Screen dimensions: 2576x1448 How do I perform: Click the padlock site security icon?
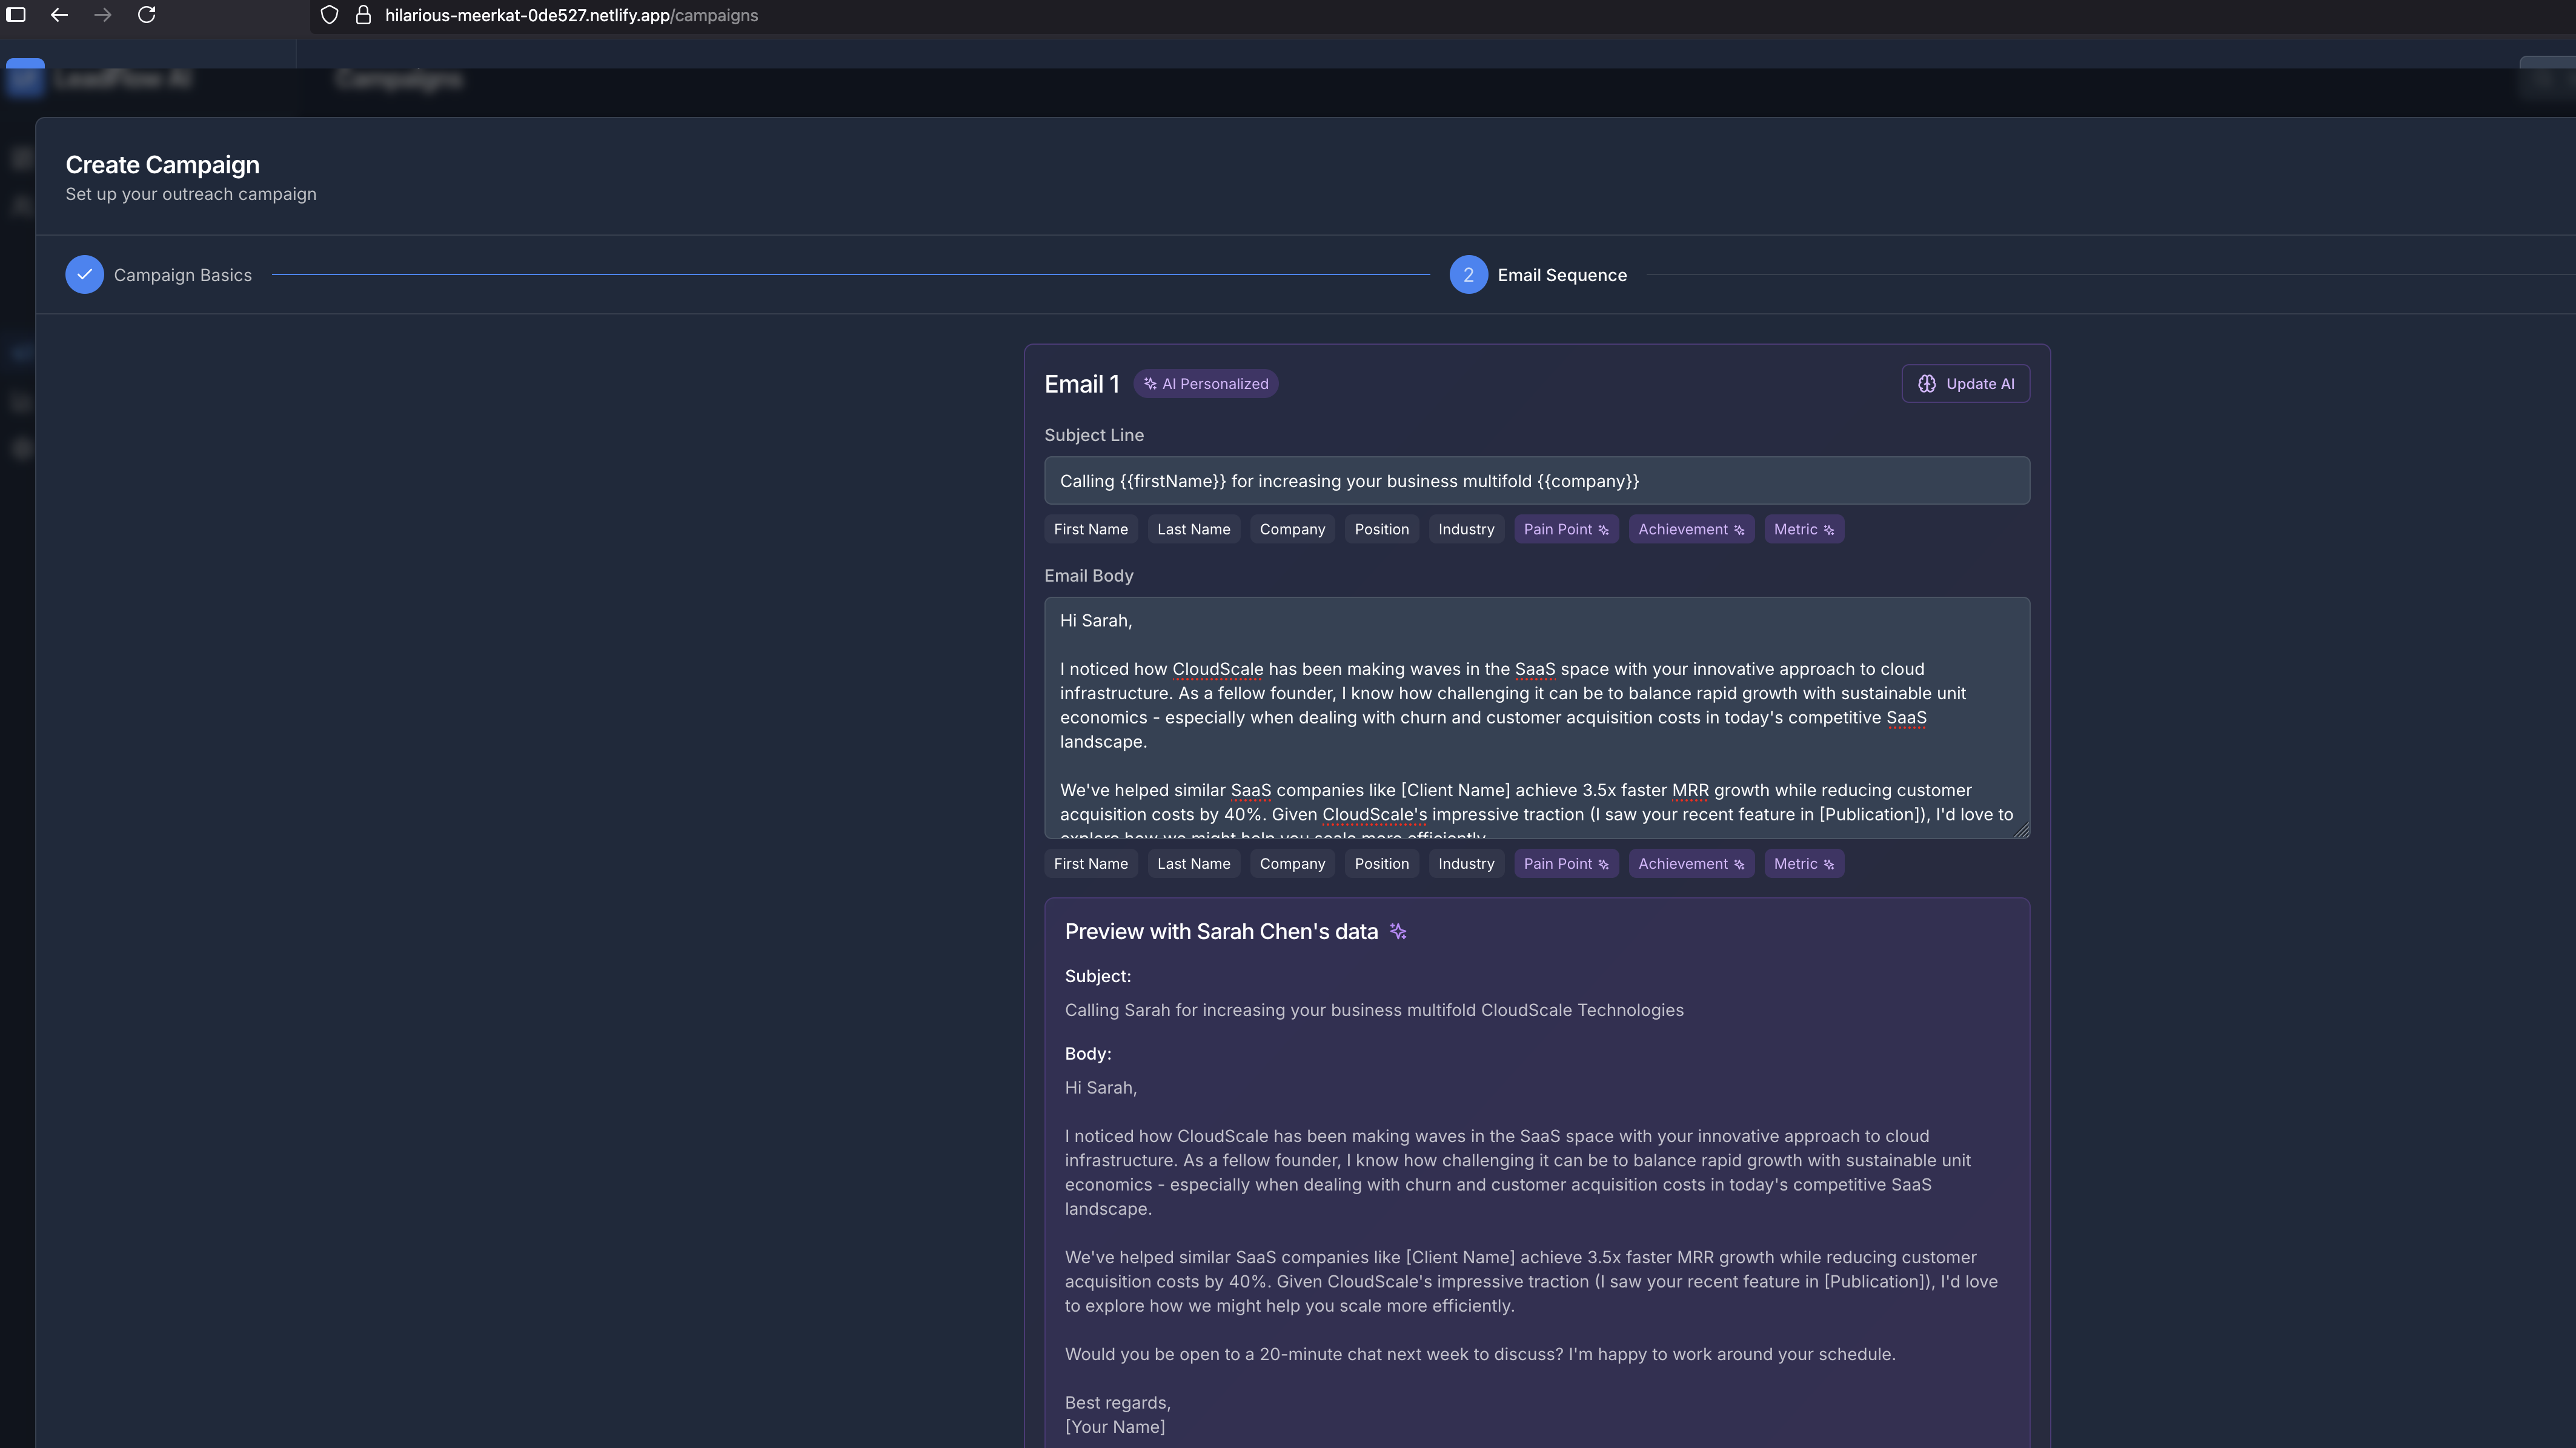click(x=363, y=15)
